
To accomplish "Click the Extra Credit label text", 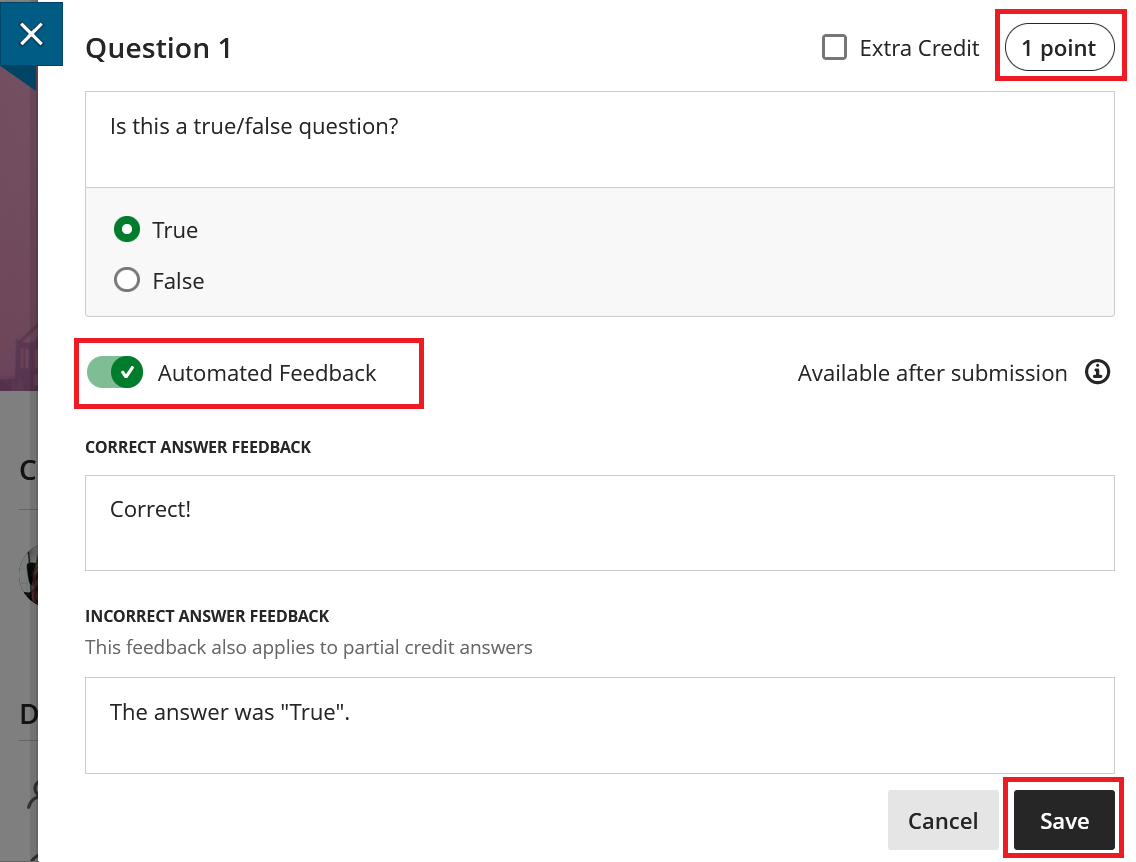I will [x=919, y=49].
